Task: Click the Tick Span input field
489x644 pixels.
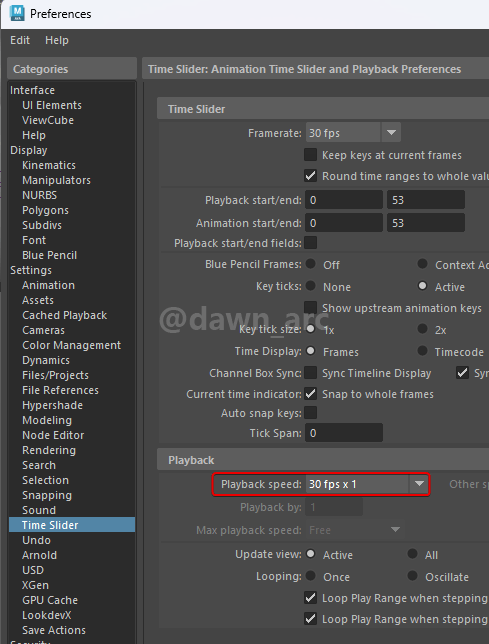Action: tap(344, 433)
